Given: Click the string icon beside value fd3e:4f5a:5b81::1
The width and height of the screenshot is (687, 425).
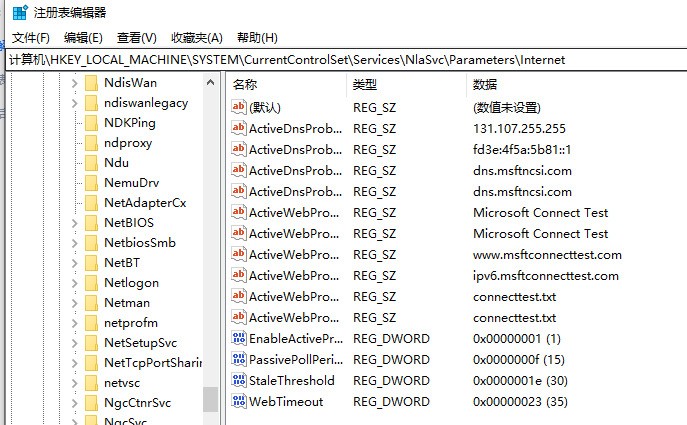Looking at the screenshot, I should point(239,149).
